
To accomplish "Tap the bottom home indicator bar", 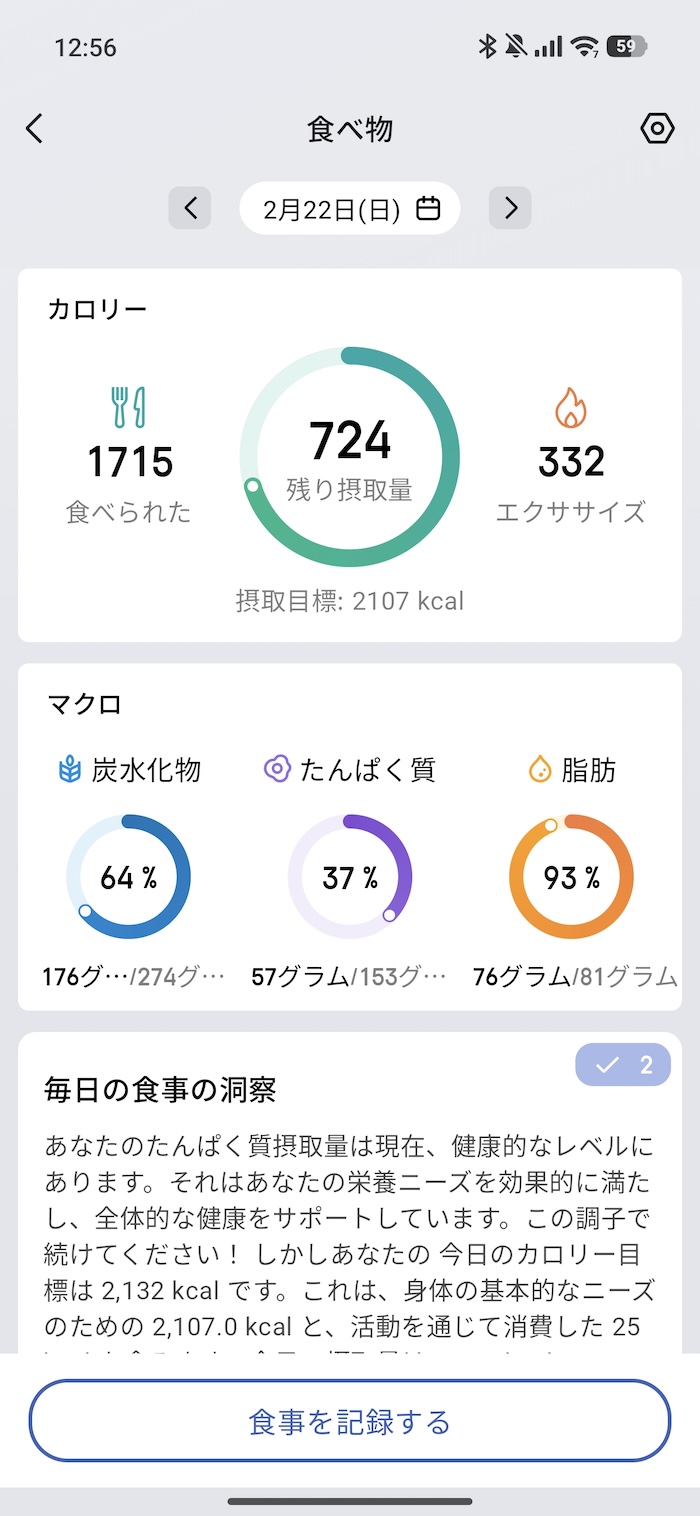I will click(349, 1500).
